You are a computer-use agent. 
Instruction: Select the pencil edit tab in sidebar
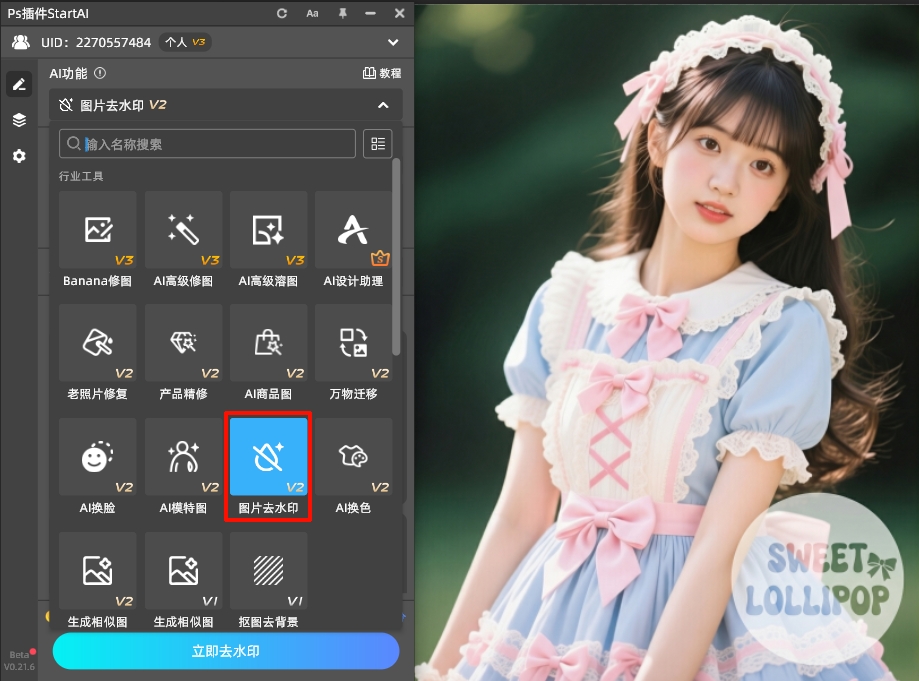coord(18,84)
